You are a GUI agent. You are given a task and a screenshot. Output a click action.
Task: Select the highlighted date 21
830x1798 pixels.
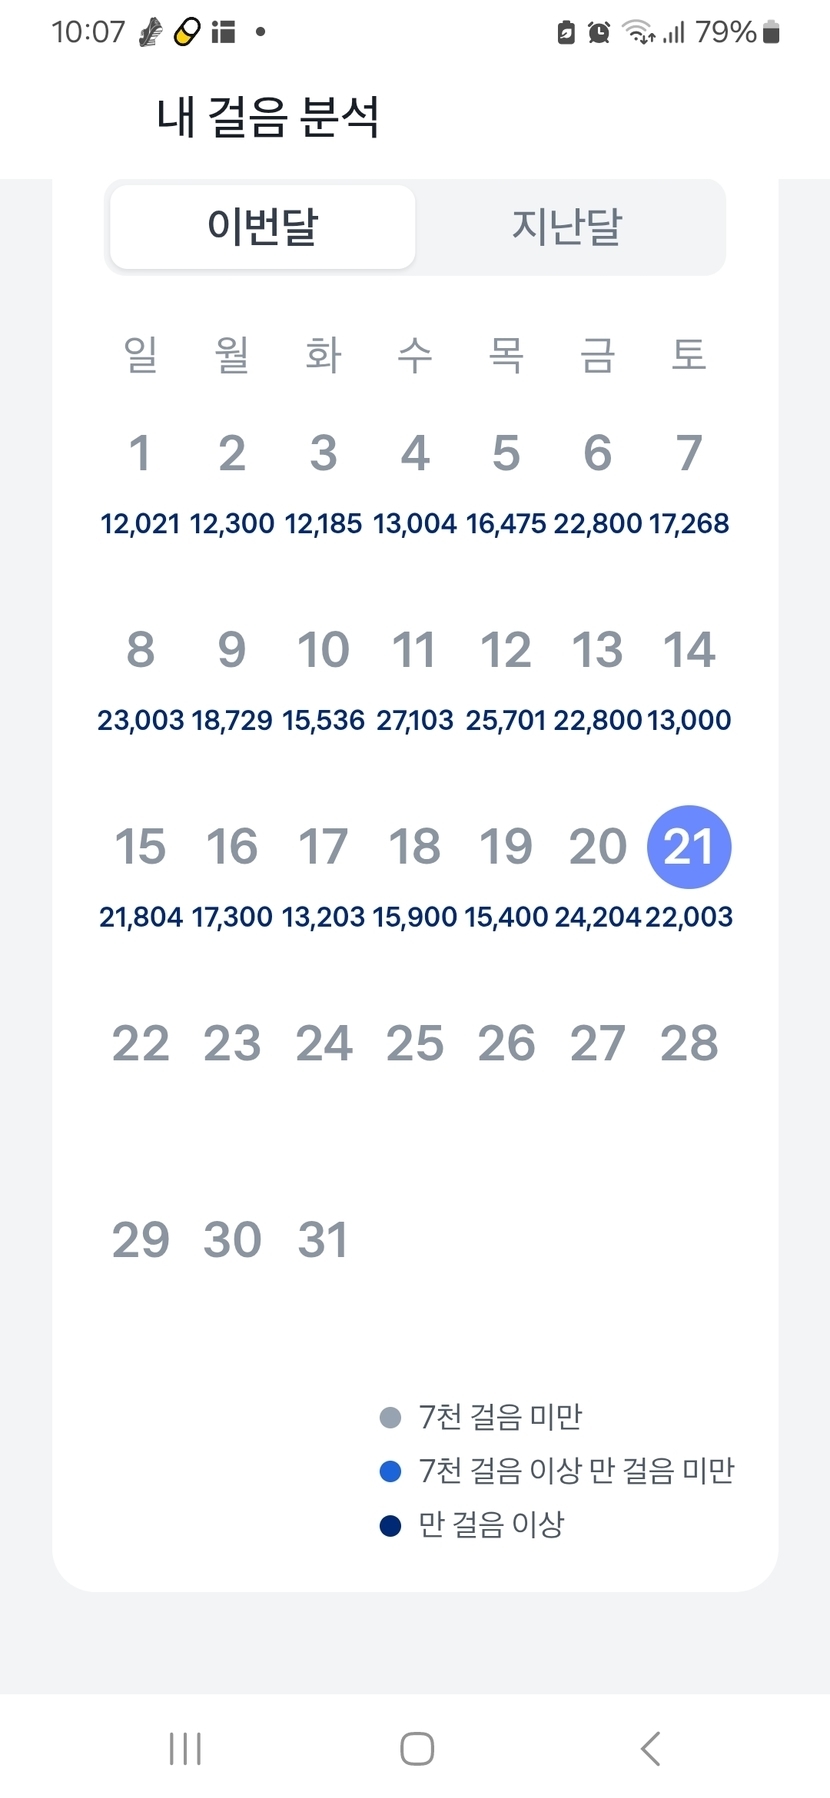point(689,847)
